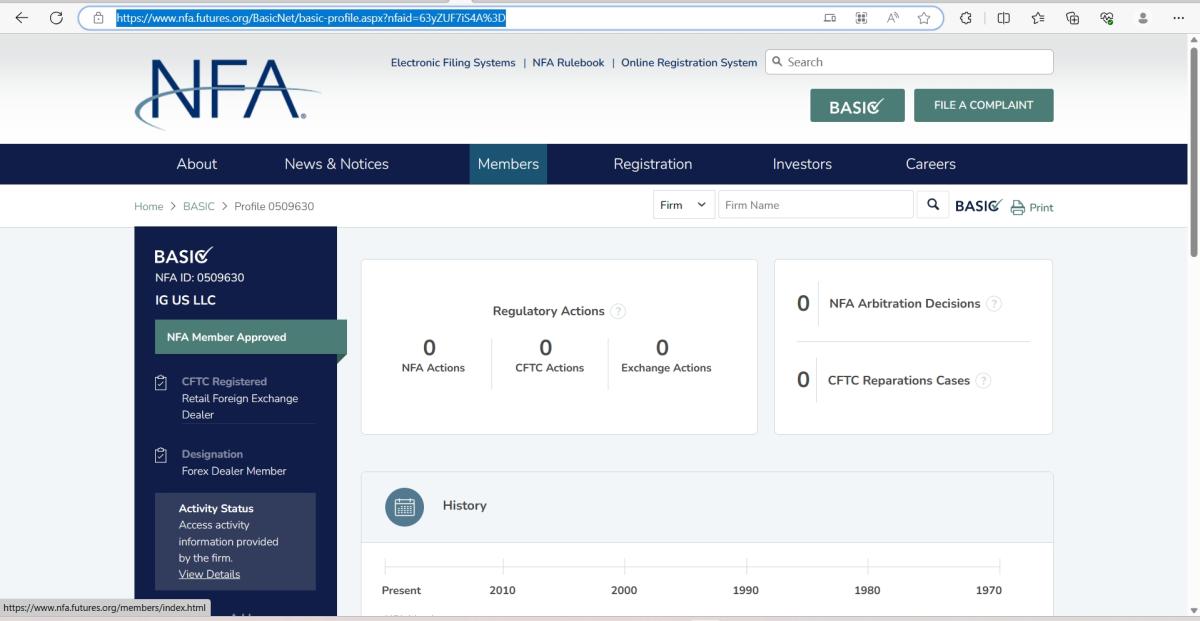
Task: Click the magnifier search icon beside Firm Name
Action: (932, 205)
